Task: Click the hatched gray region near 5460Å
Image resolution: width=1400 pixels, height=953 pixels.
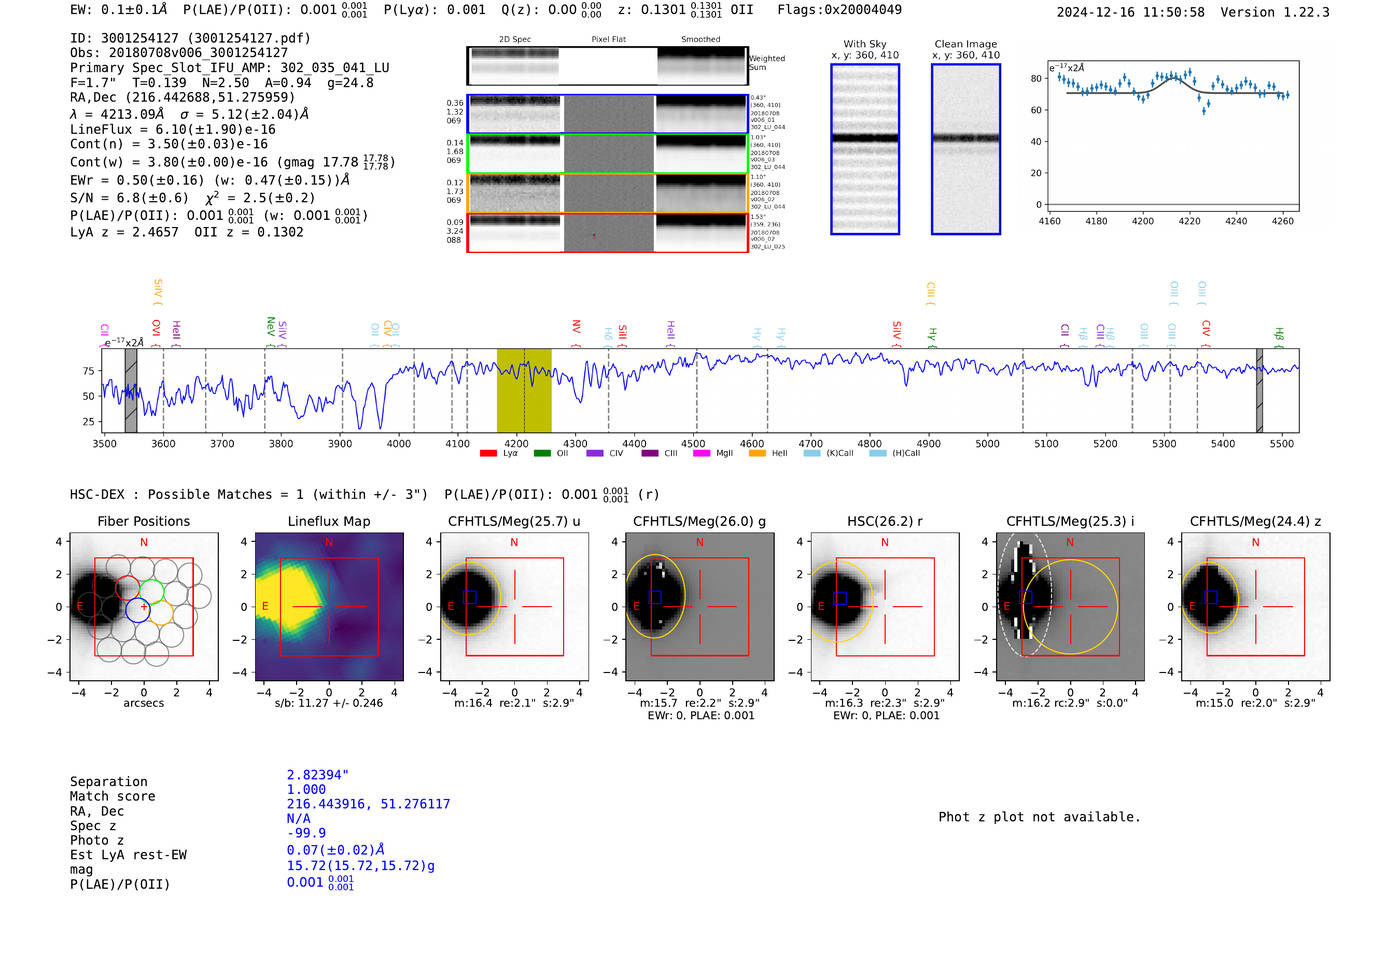Action: (x=1259, y=390)
